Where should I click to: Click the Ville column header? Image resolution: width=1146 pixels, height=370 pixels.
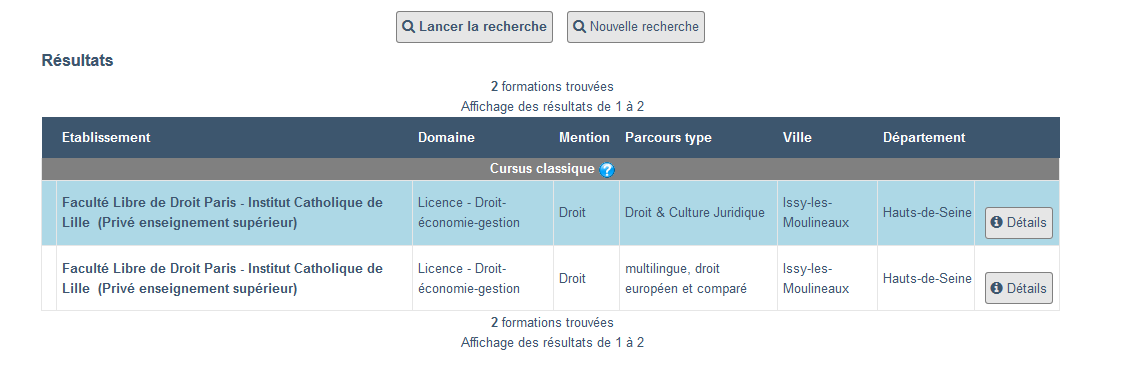pyautogui.click(x=797, y=137)
